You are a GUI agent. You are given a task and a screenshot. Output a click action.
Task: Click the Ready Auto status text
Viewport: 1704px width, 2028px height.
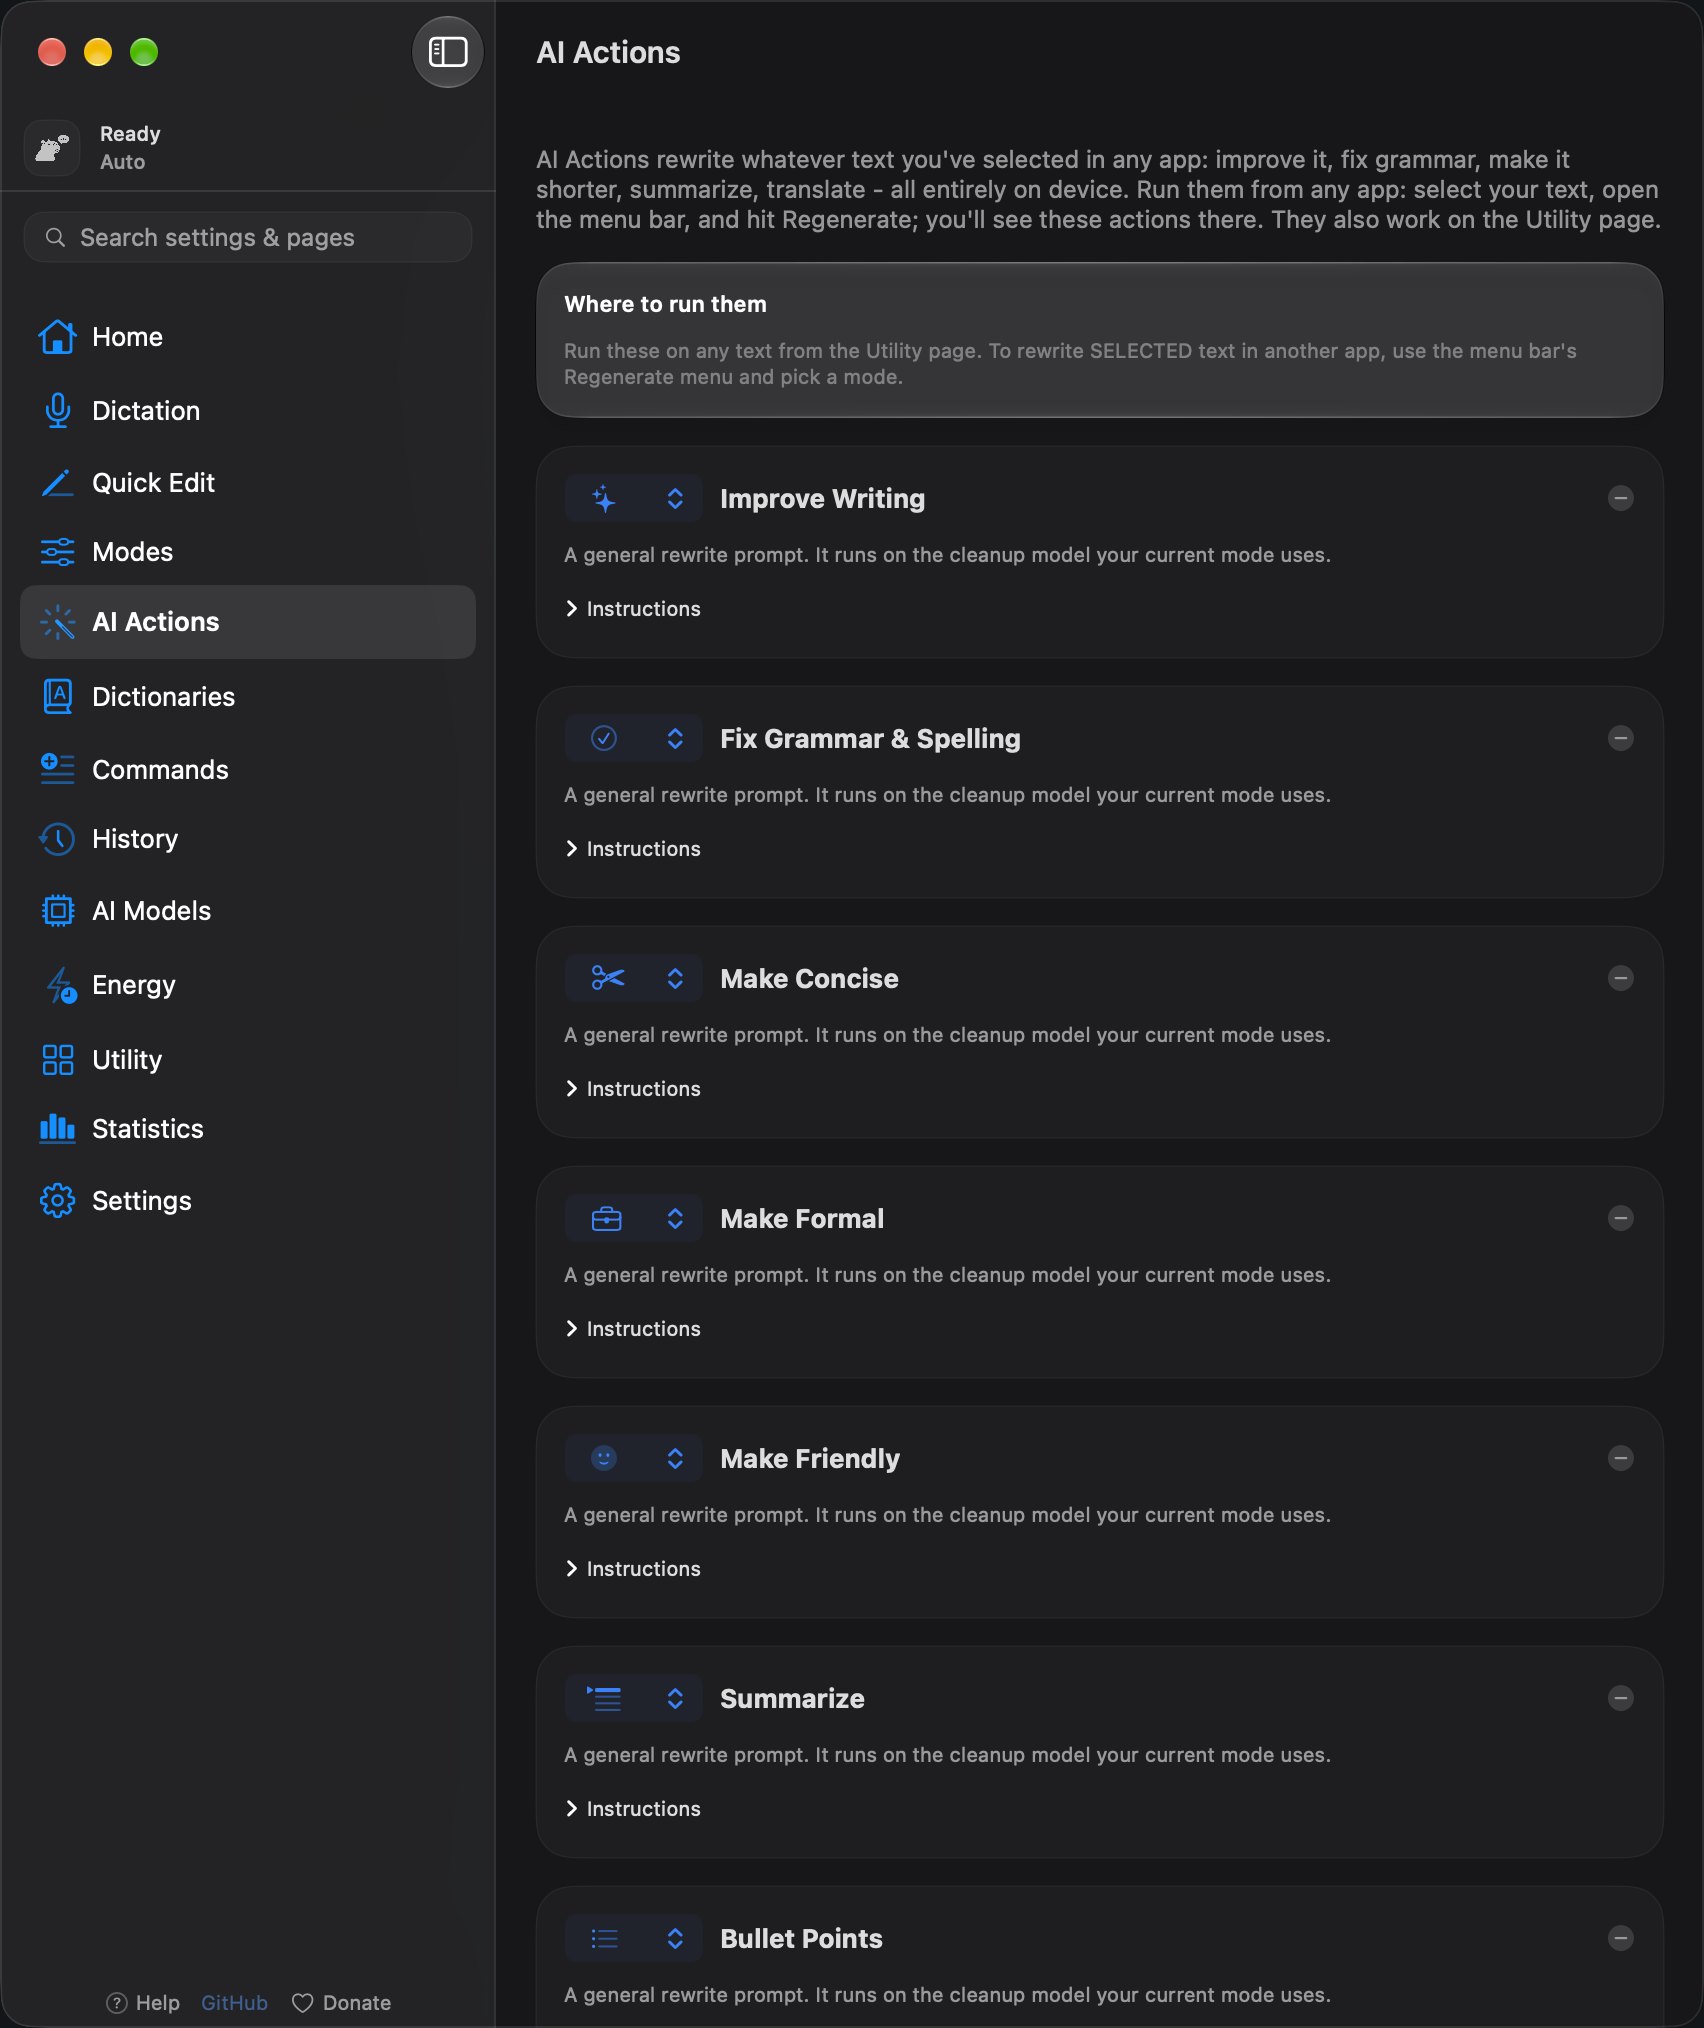coord(130,148)
